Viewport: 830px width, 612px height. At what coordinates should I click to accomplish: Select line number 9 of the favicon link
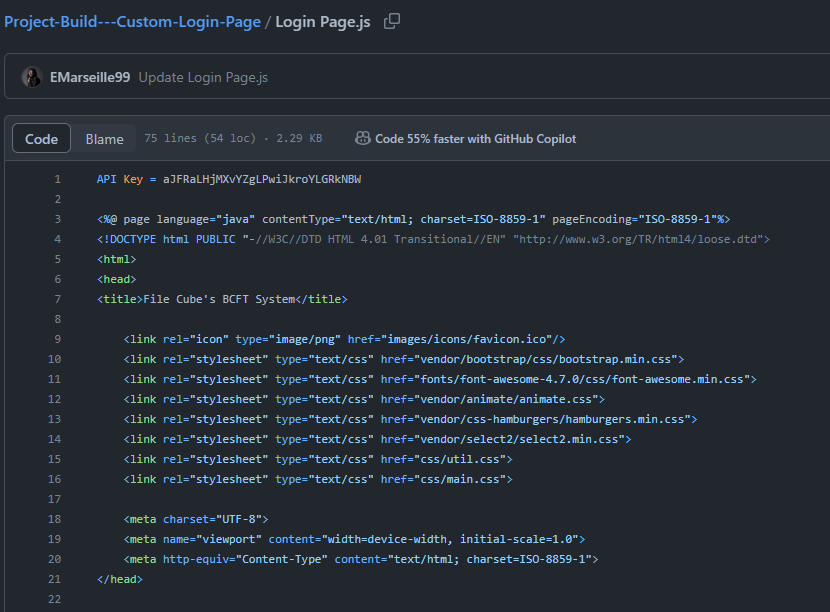point(57,339)
